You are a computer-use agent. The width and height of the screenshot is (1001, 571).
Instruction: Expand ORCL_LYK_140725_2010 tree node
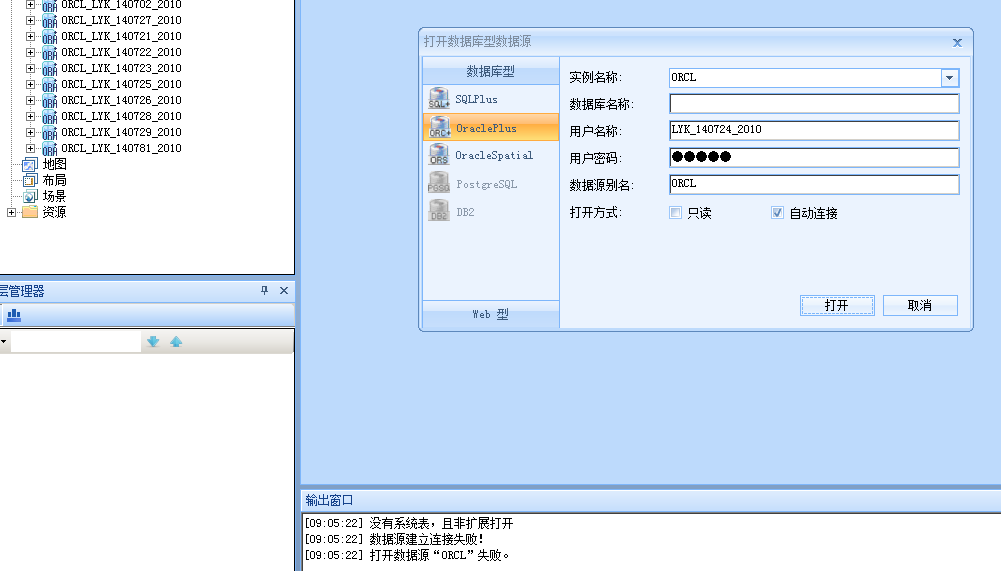point(30,84)
